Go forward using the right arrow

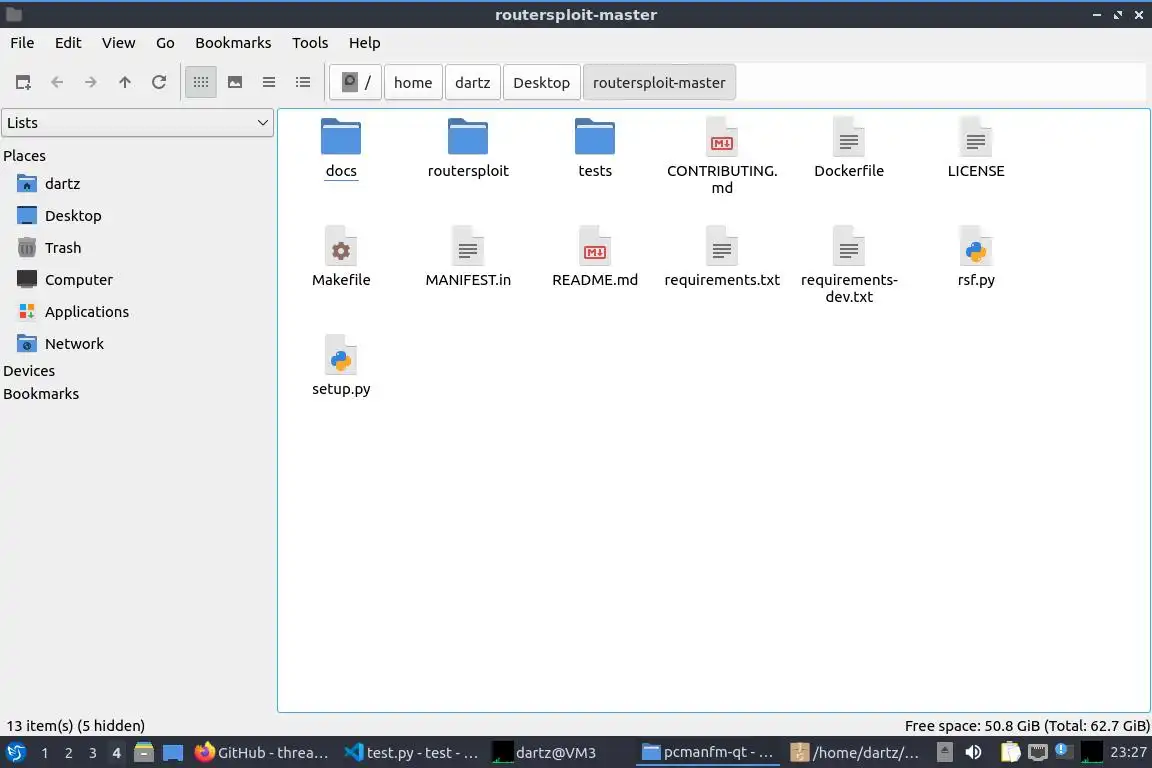click(x=90, y=82)
